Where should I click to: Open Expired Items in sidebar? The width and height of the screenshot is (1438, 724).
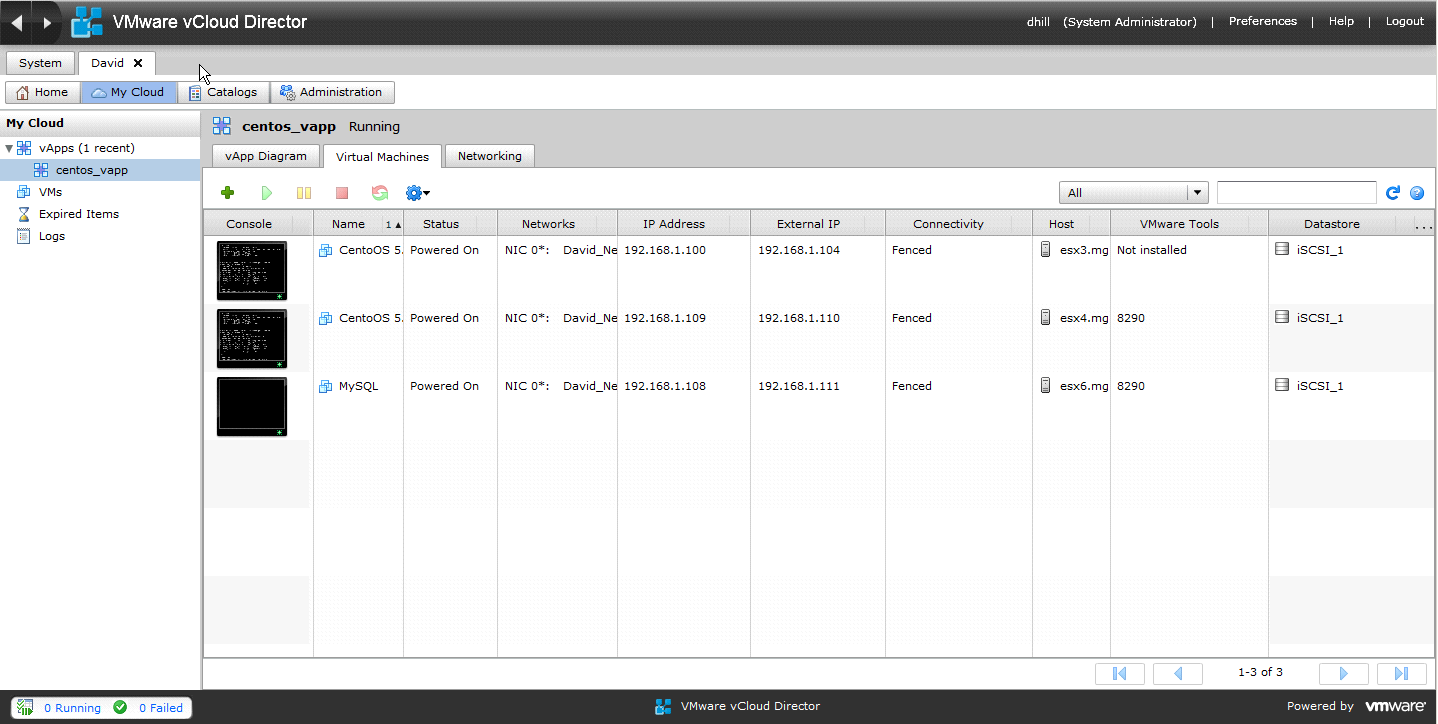pos(79,214)
